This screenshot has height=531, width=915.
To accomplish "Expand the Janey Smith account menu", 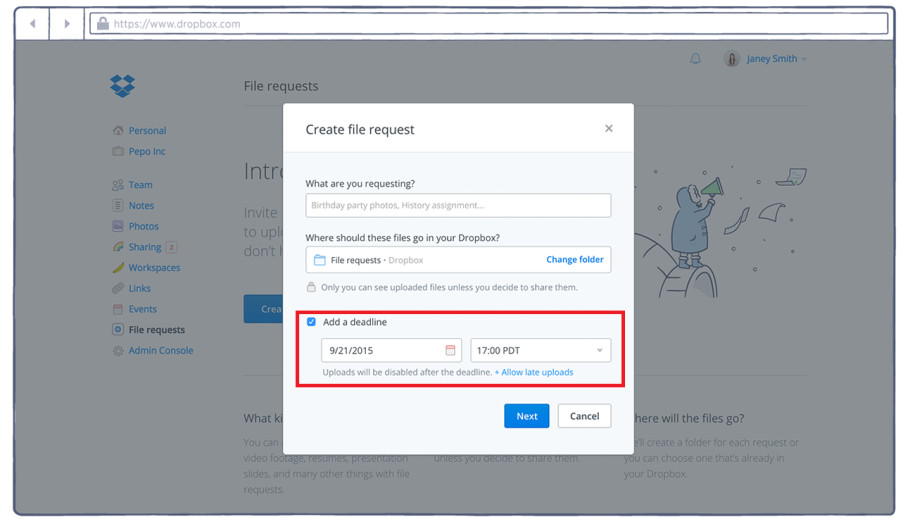I will click(x=776, y=58).
